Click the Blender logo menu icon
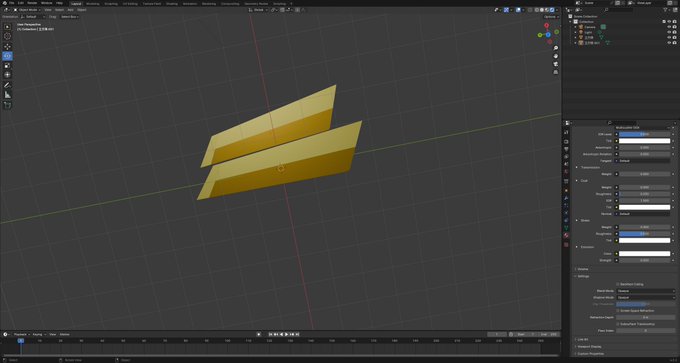 [x=4, y=3]
